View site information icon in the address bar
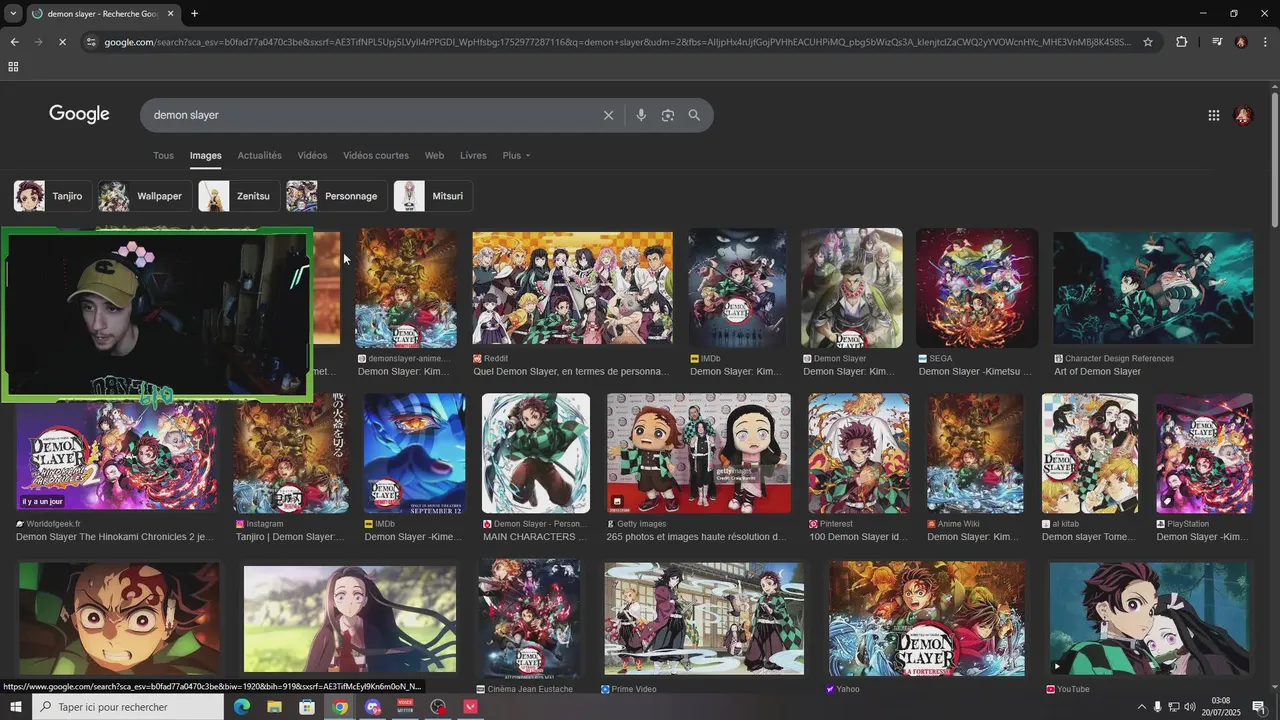1280x720 pixels. tap(91, 42)
